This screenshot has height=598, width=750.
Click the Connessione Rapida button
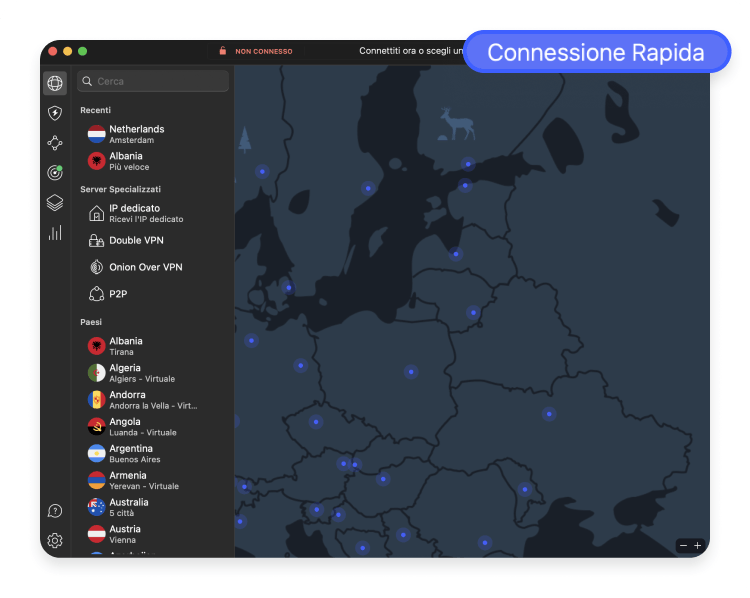pyautogui.click(x=596, y=52)
